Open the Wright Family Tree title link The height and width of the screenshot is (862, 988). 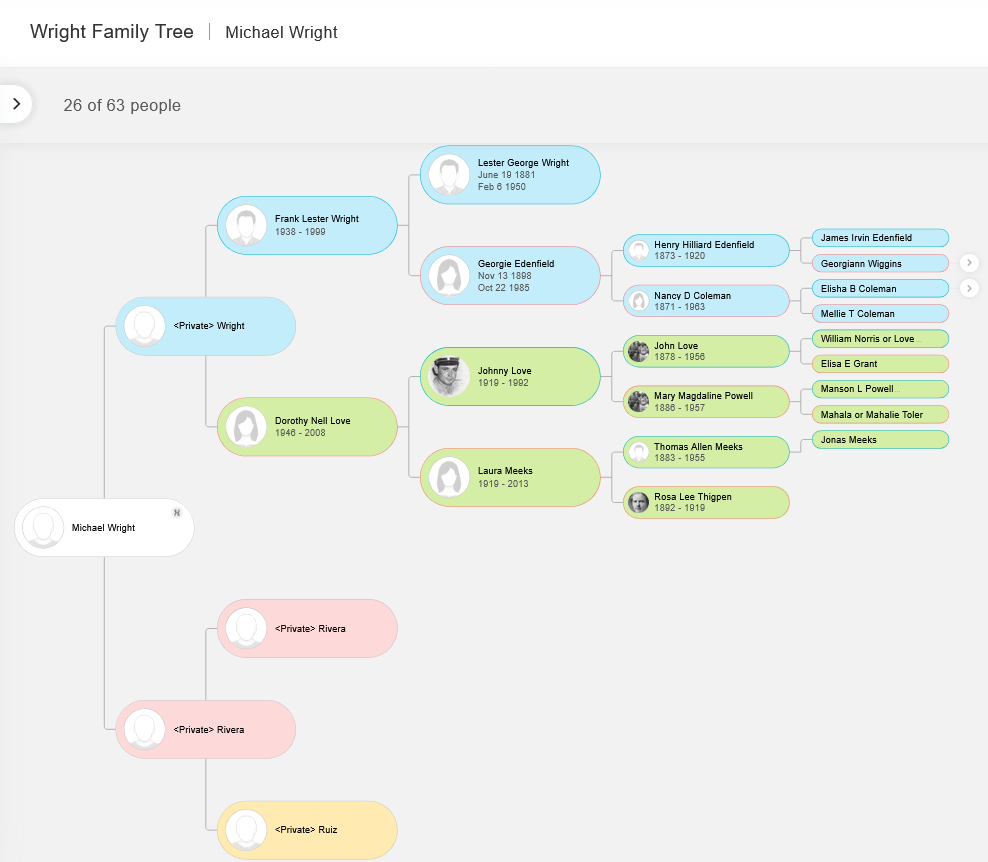(x=112, y=32)
